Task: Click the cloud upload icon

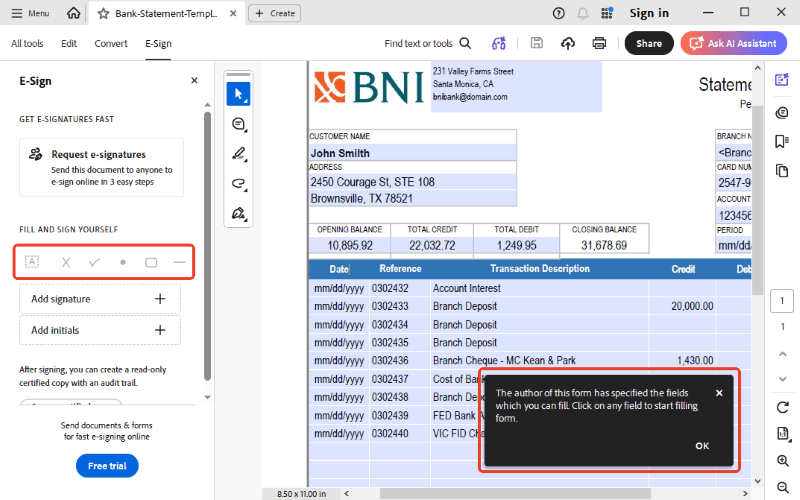Action: pyautogui.click(x=568, y=43)
